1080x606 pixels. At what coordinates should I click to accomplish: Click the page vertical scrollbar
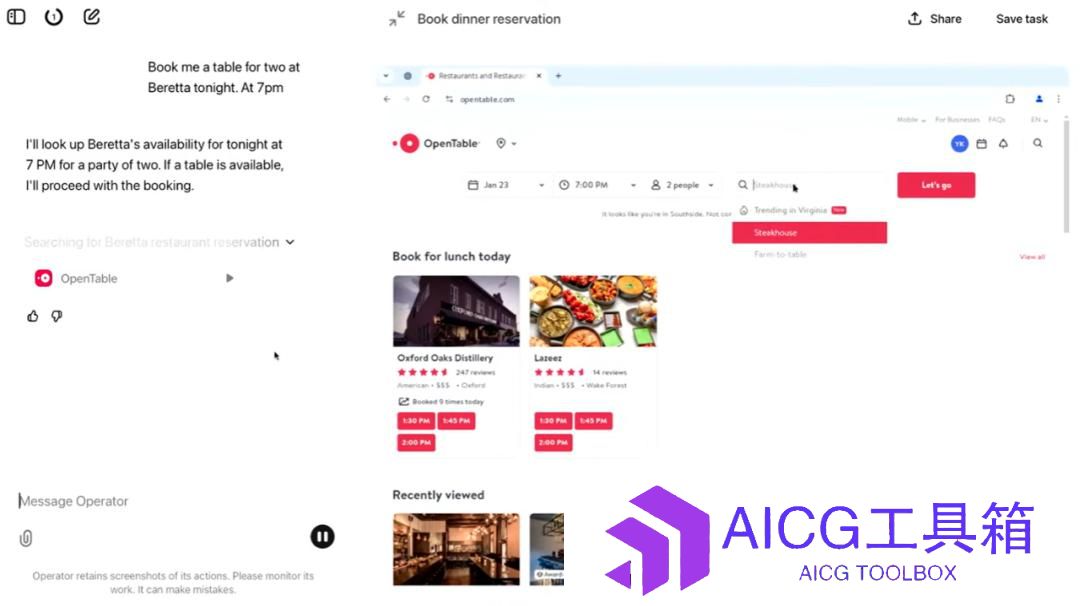coord(1066,176)
